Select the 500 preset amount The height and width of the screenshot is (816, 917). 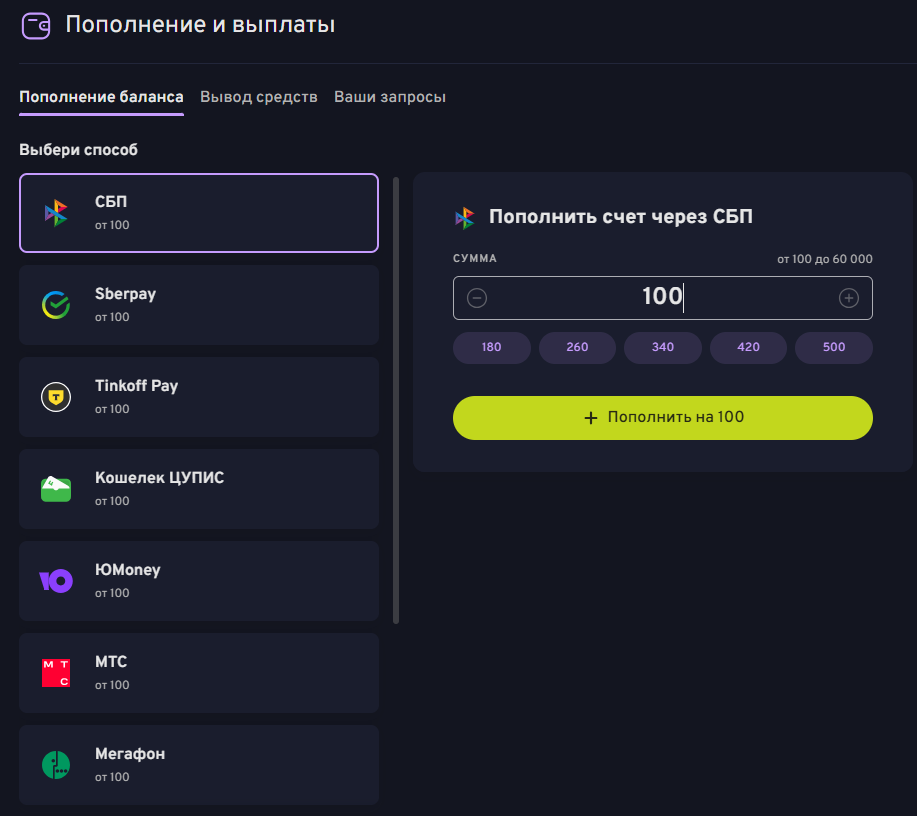click(x=834, y=348)
